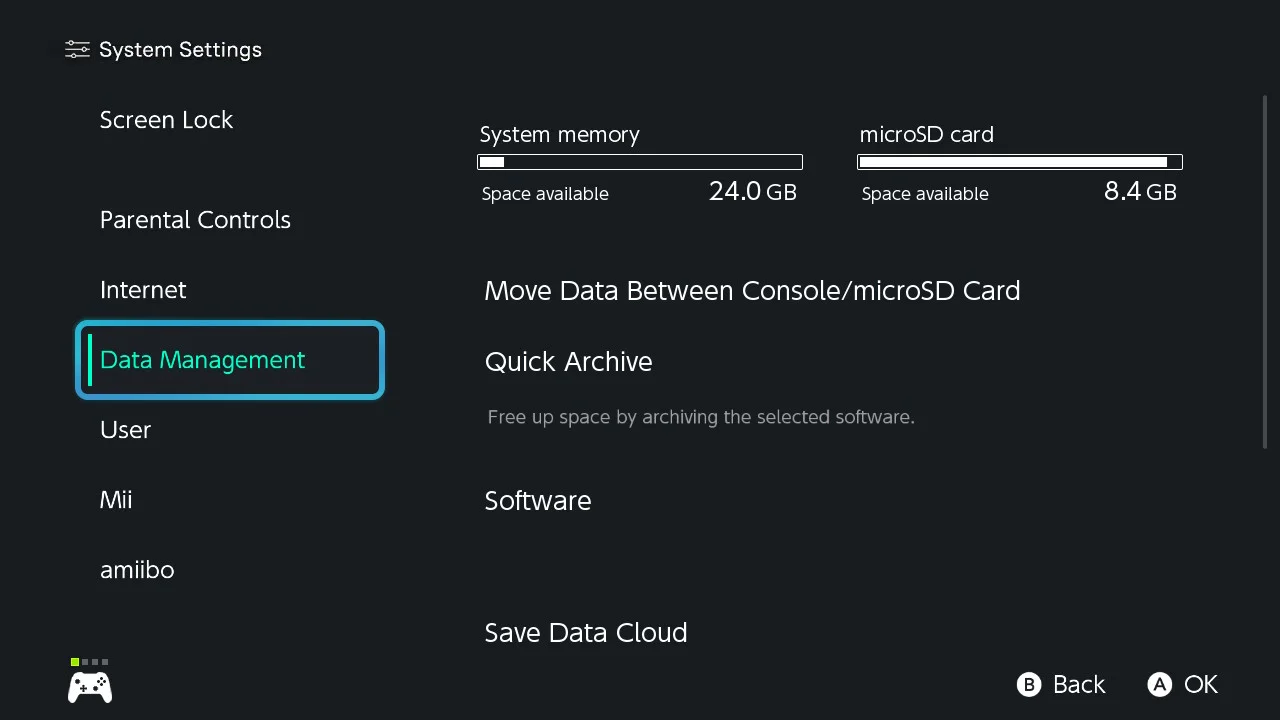Click the microSD card usage bar
Image resolution: width=1280 pixels, height=720 pixels.
click(x=1020, y=162)
